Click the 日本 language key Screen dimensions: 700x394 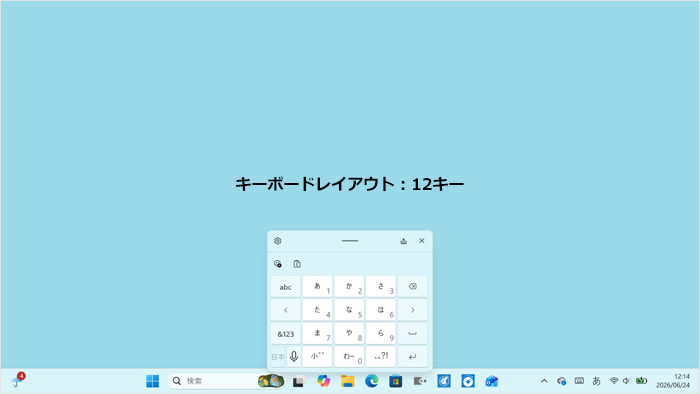pos(278,357)
